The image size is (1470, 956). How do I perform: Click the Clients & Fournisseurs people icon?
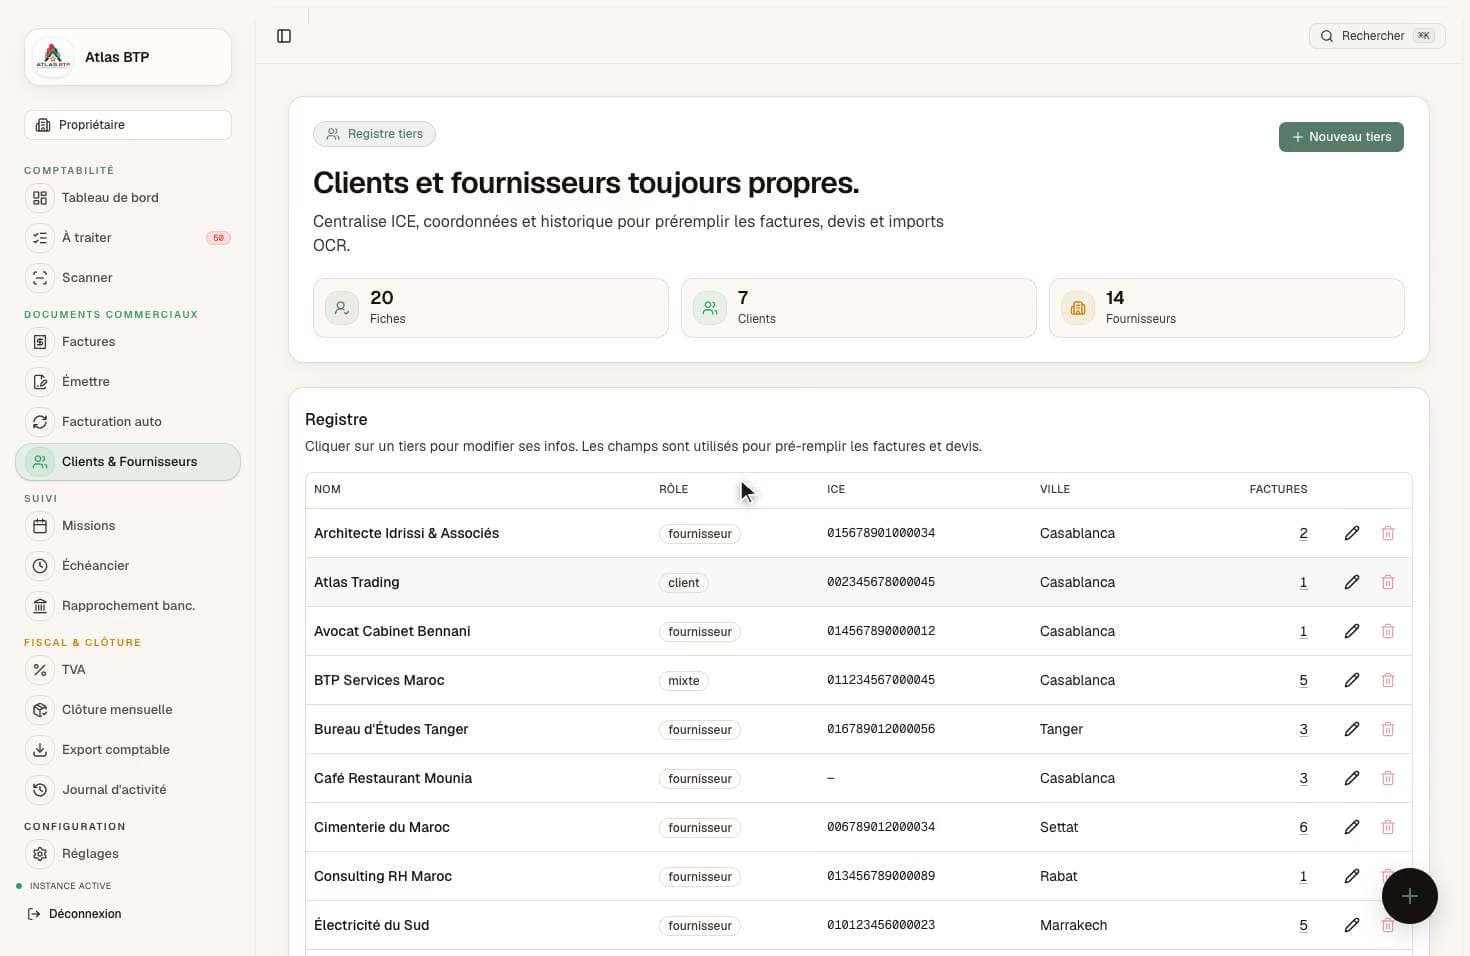(40, 462)
